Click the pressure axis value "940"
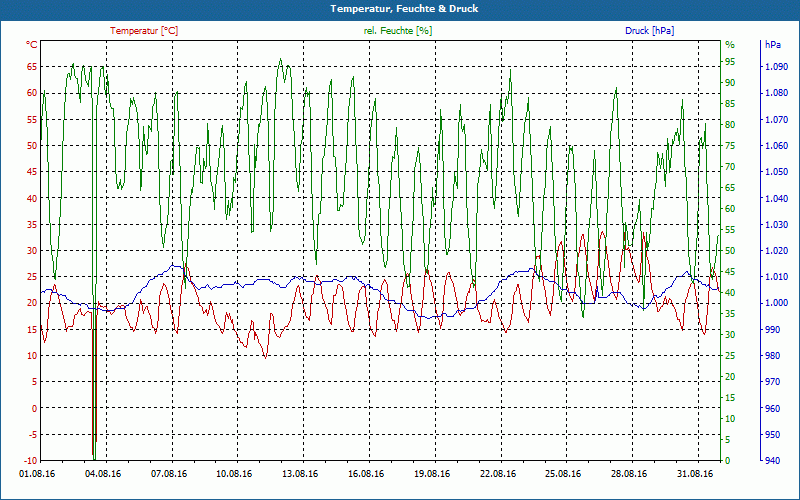Screen dimensions: 800x500 pos(773,461)
